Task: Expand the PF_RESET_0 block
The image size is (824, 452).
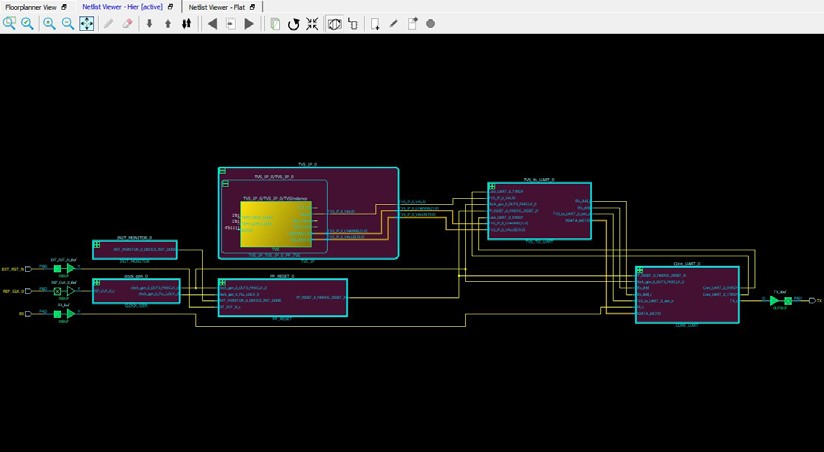Action: (222, 283)
